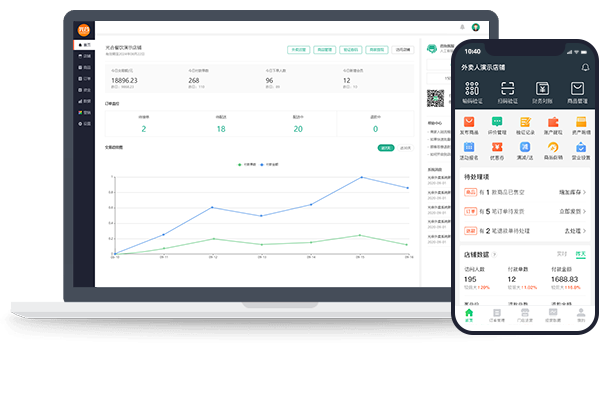The image size is (600, 400).
Task: Open the shop (店铺) item in laptop sidebar
Action: point(84,56)
